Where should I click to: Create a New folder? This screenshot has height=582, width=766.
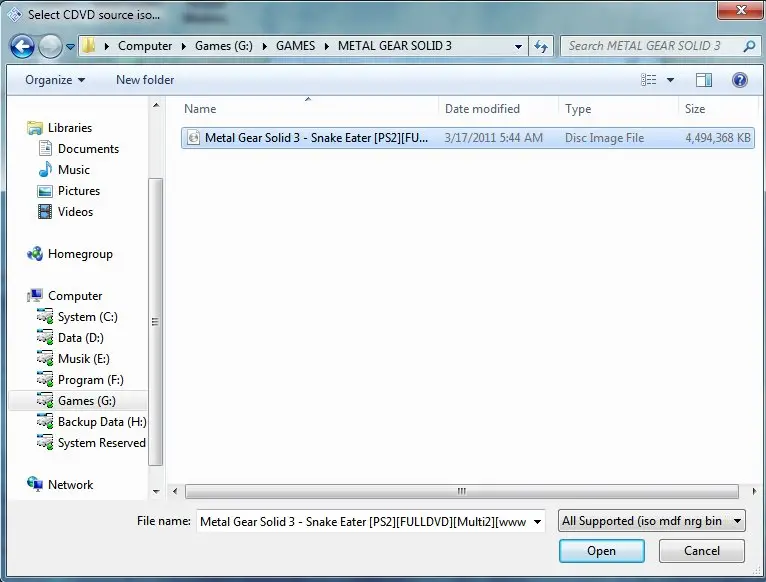click(145, 80)
